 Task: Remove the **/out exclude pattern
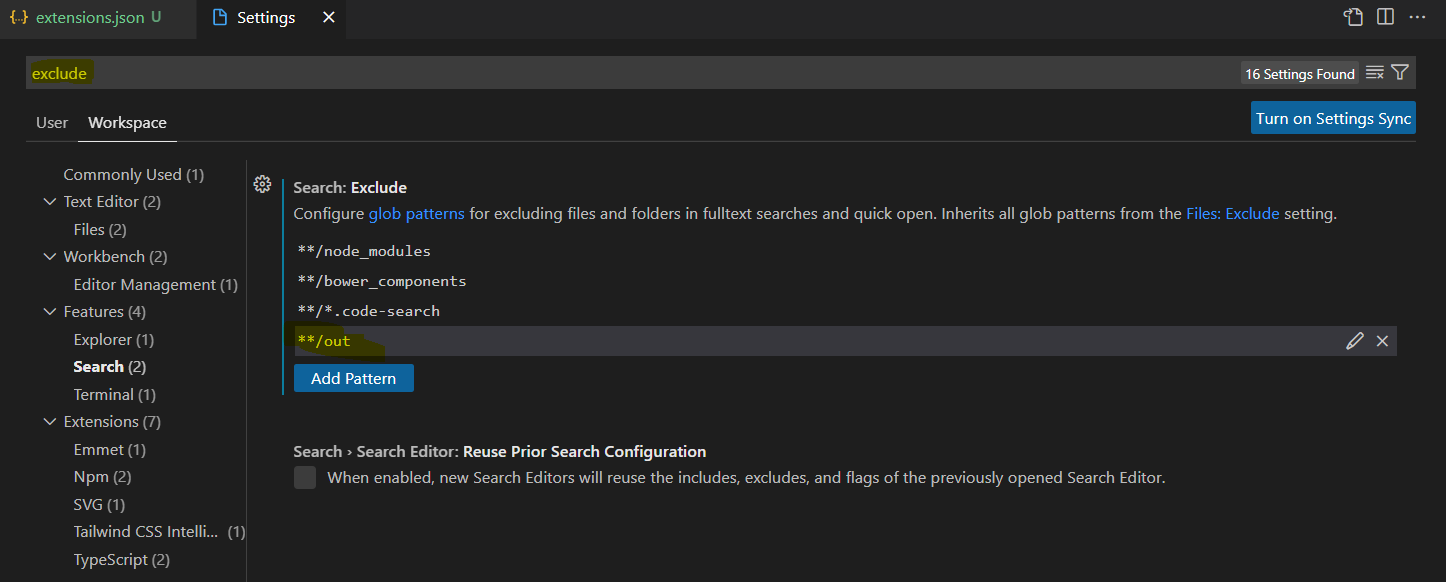(x=1382, y=341)
